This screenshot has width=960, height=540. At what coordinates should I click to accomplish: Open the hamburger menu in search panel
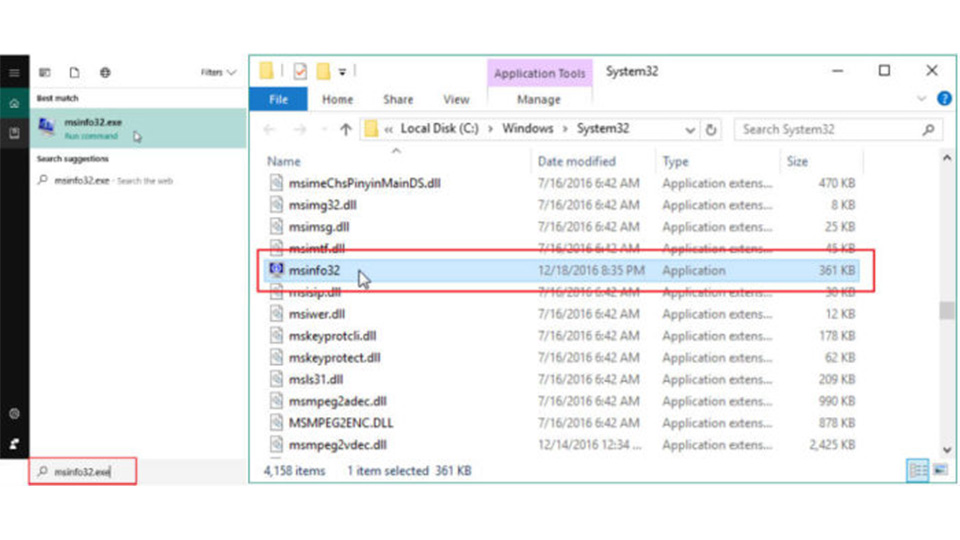pos(14,73)
